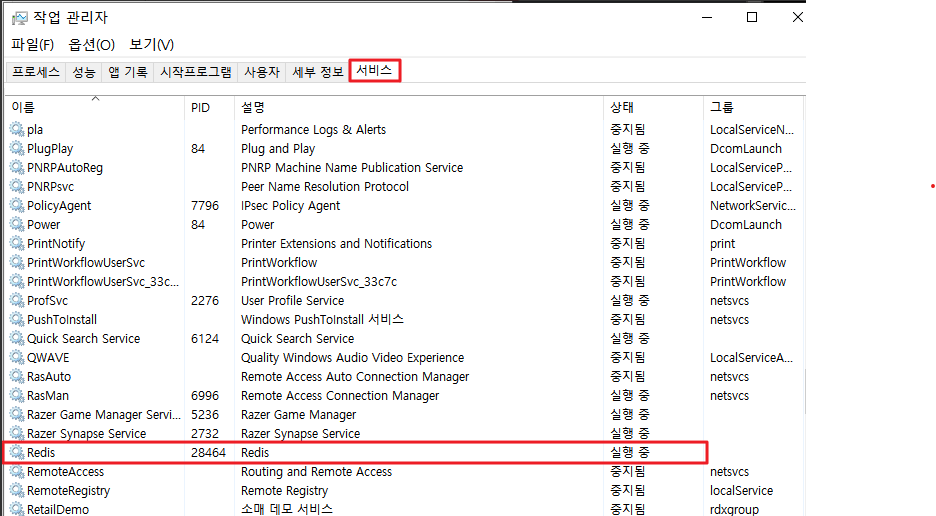The width and height of the screenshot is (936, 516).
Task: Click the gear icon beside Redis name
Action: [x=17, y=453]
